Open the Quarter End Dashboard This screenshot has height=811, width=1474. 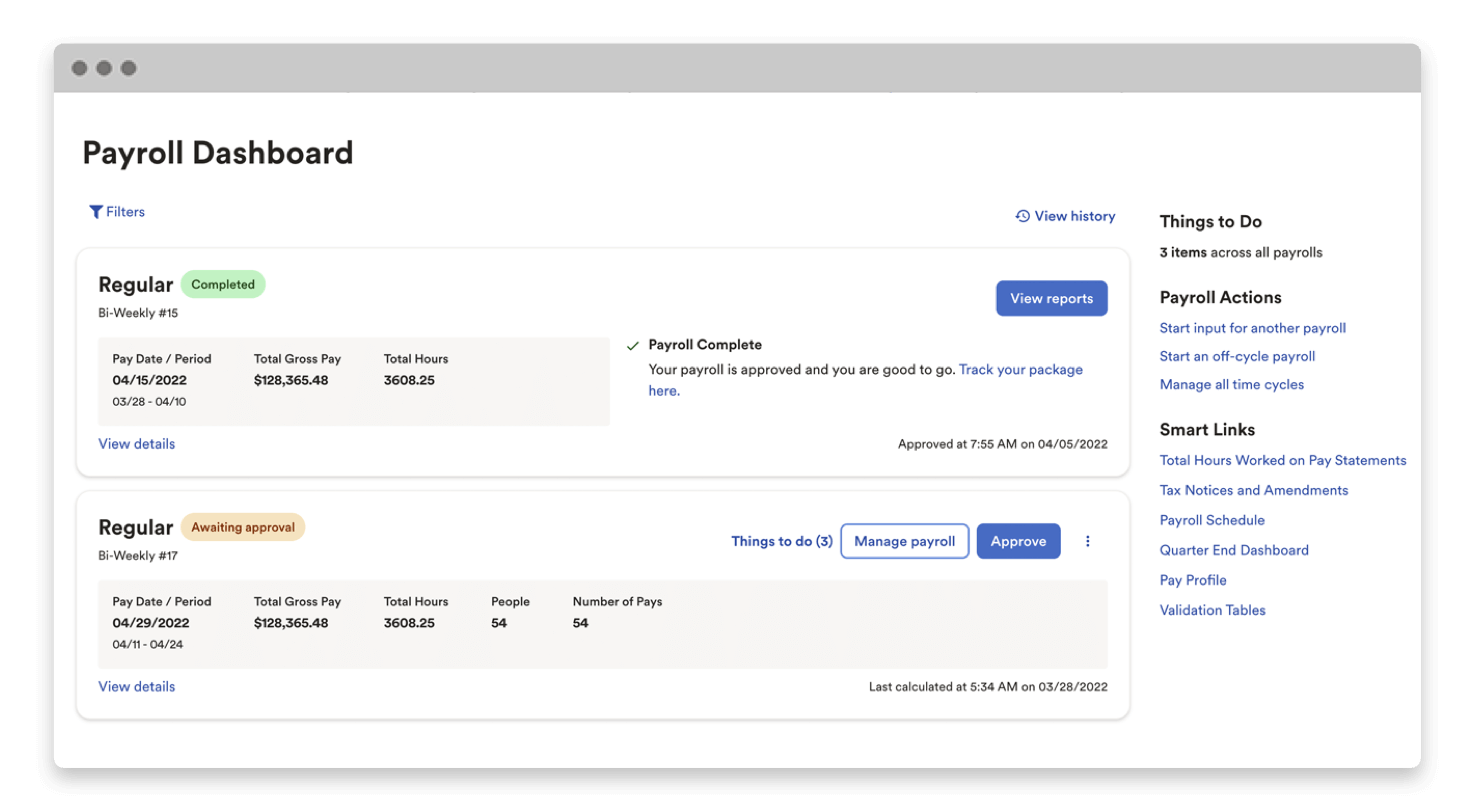[x=1234, y=550]
